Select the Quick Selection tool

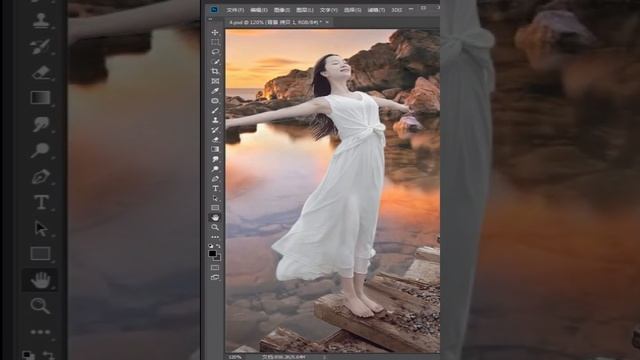click(x=215, y=62)
